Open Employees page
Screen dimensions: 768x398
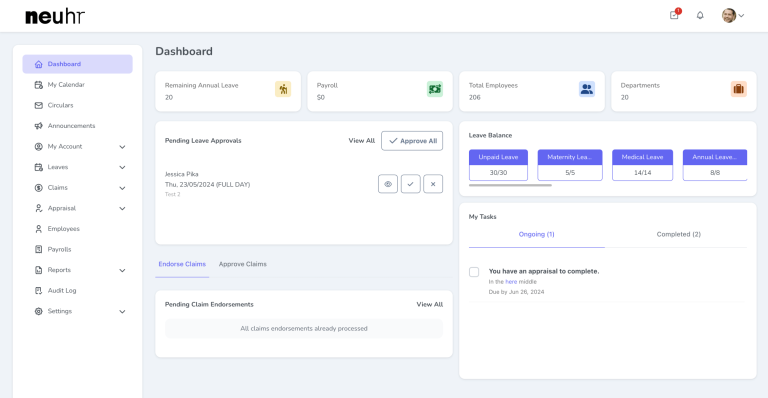click(x=77, y=229)
